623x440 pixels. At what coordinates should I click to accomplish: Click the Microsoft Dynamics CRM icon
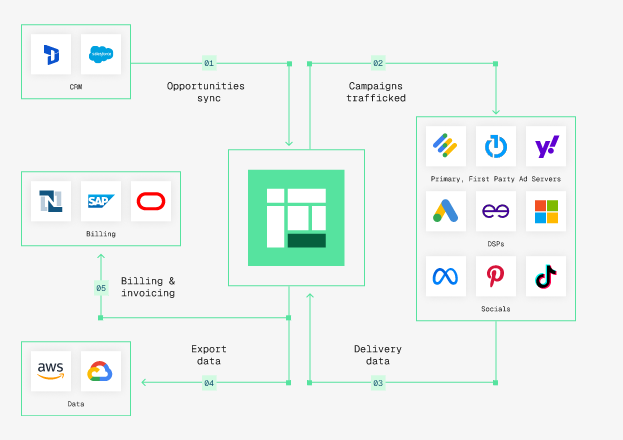tap(51, 54)
